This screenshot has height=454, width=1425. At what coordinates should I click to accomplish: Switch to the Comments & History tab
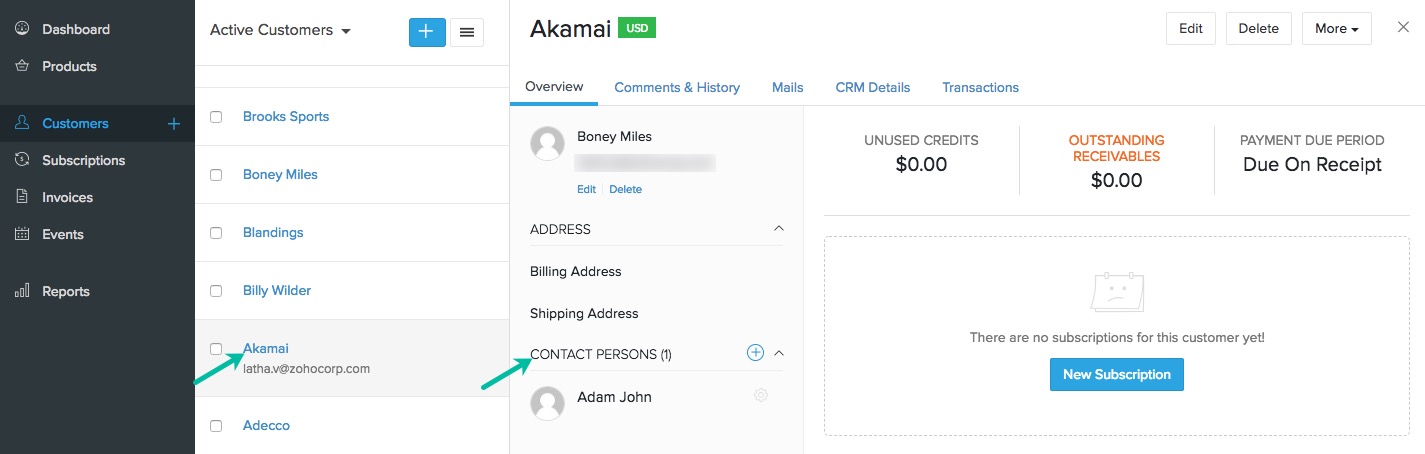677,87
